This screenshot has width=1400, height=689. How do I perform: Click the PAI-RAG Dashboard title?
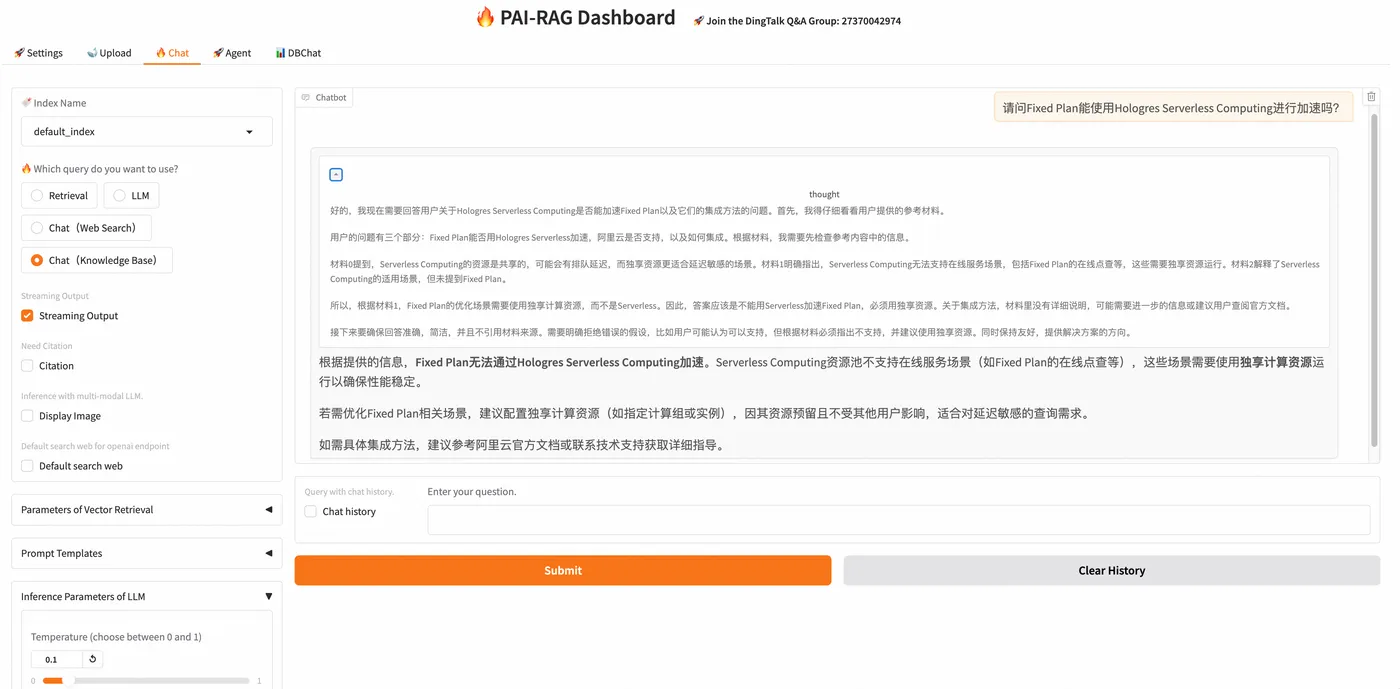tap(575, 17)
